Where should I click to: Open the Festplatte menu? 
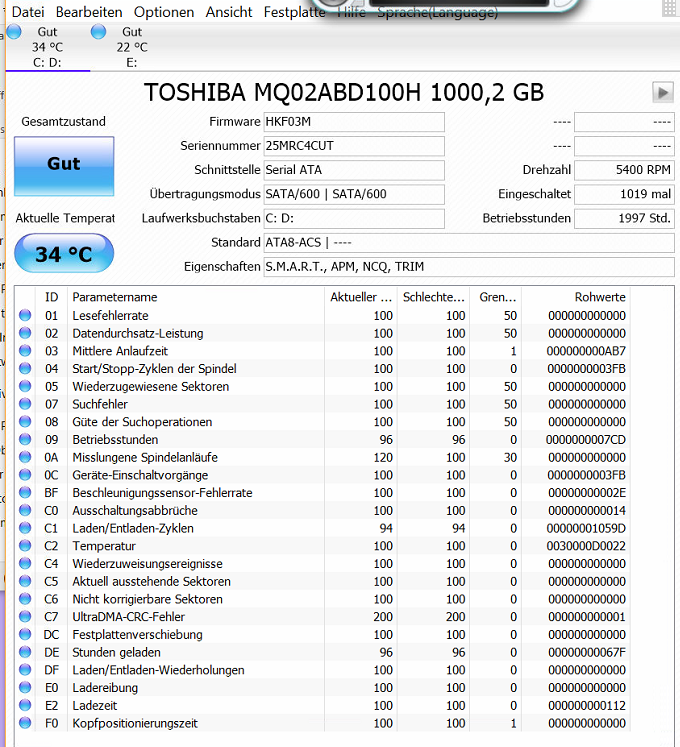294,12
